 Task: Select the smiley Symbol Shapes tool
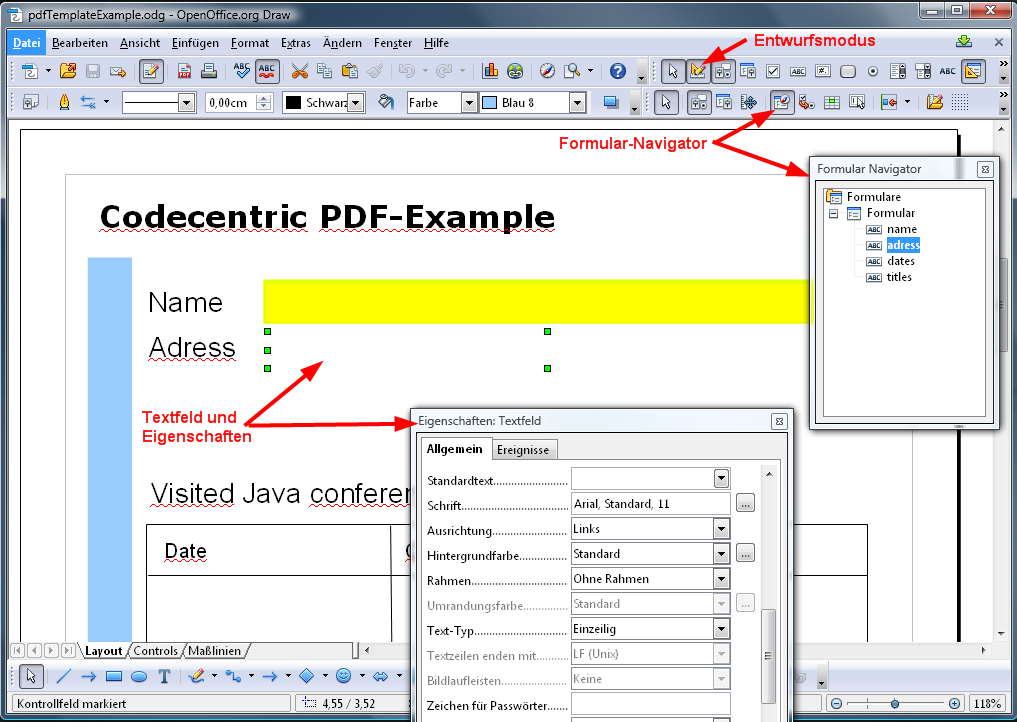click(x=344, y=677)
